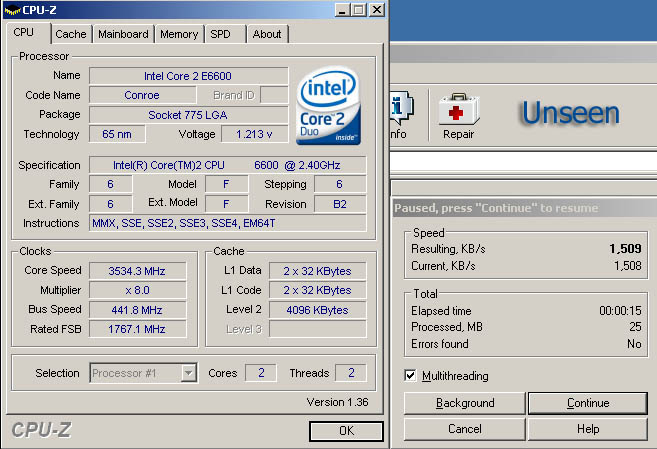This screenshot has width=657, height=449.
Task: Click the Specification field text
Action: (x=228, y=165)
